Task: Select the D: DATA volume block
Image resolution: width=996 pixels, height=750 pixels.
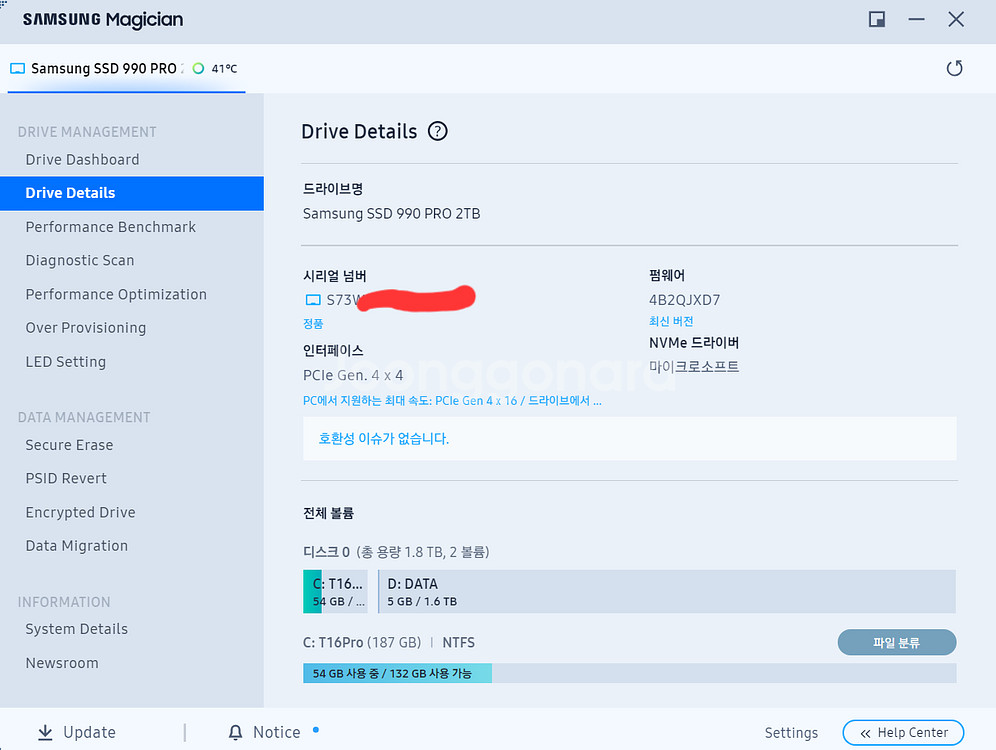Action: [x=667, y=591]
